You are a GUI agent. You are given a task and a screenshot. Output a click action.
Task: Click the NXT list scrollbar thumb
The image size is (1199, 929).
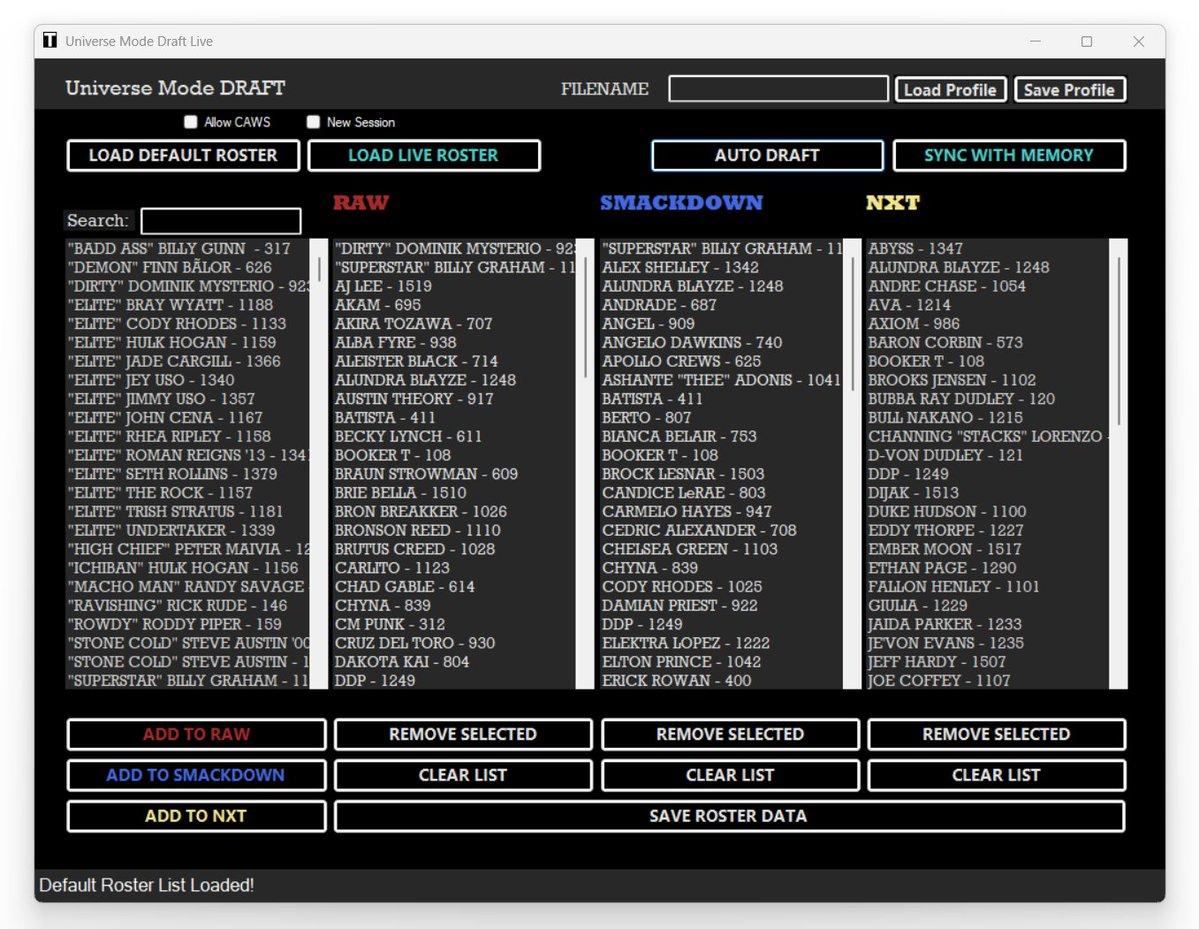pyautogui.click(x=1118, y=341)
